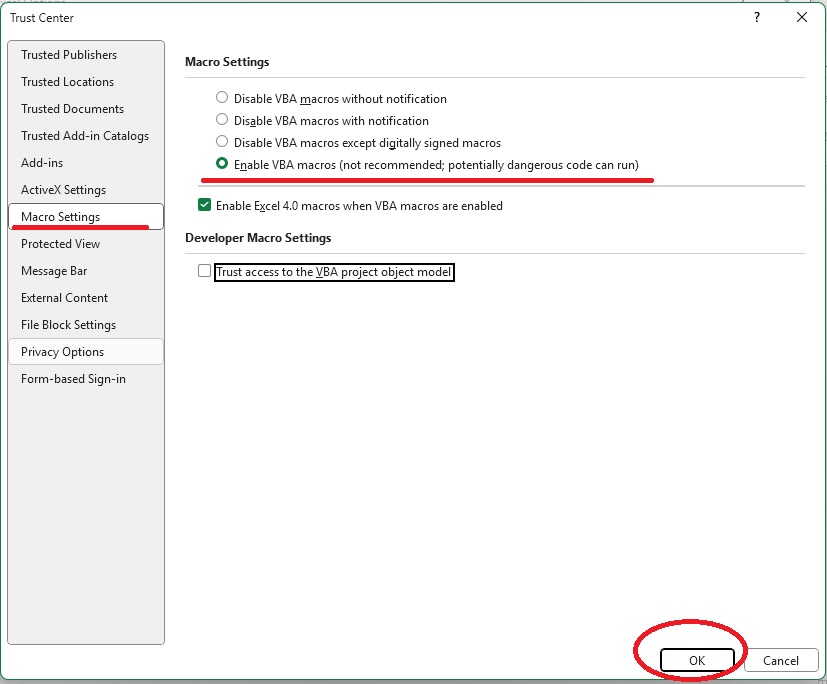Uncheck Enable Excel 4.0 macros checkbox
Image resolution: width=827 pixels, height=684 pixels.
(205, 205)
